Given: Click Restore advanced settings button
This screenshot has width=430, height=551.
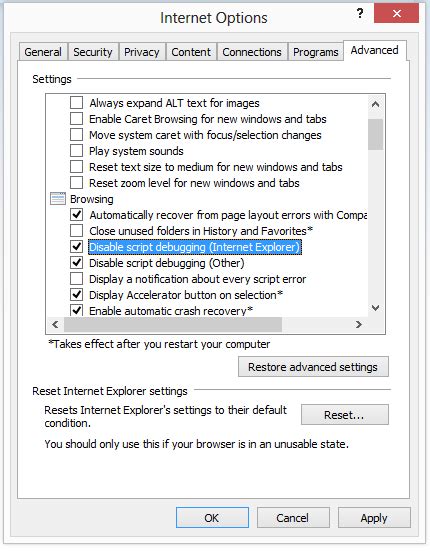Looking at the screenshot, I should (x=313, y=367).
